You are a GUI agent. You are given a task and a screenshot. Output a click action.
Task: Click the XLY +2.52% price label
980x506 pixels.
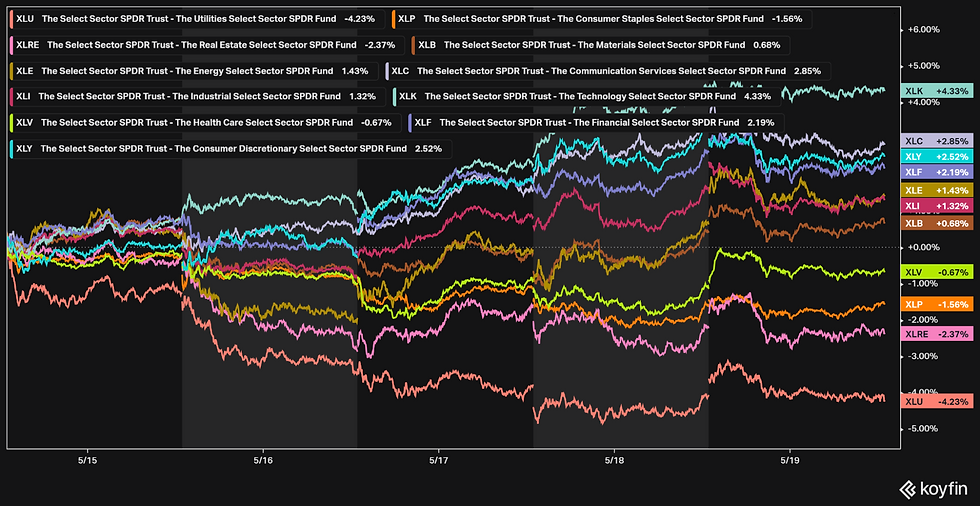tap(937, 156)
